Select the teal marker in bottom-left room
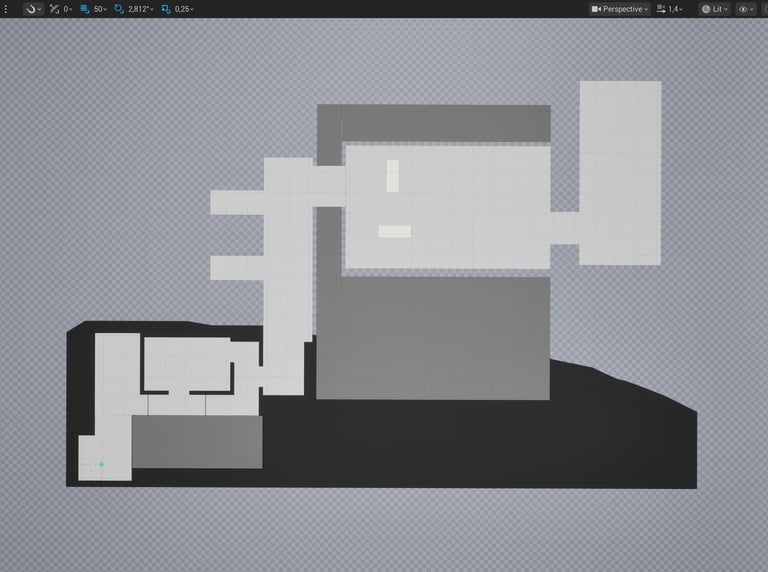Viewport: 768px width, 572px height. click(x=101, y=464)
